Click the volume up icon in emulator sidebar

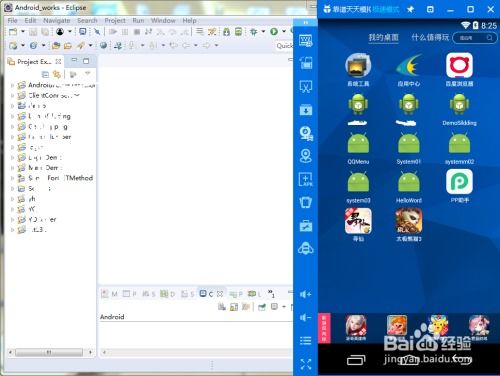(x=305, y=294)
